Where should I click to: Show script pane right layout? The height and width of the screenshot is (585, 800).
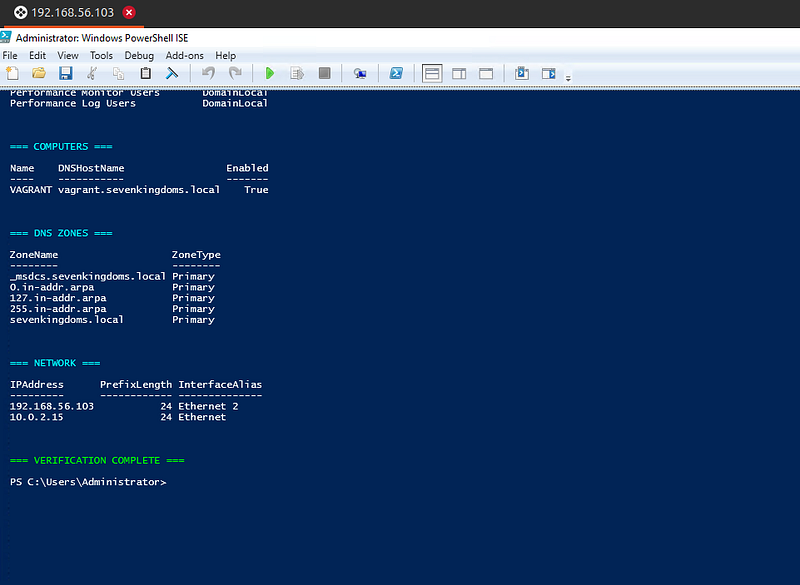(459, 73)
